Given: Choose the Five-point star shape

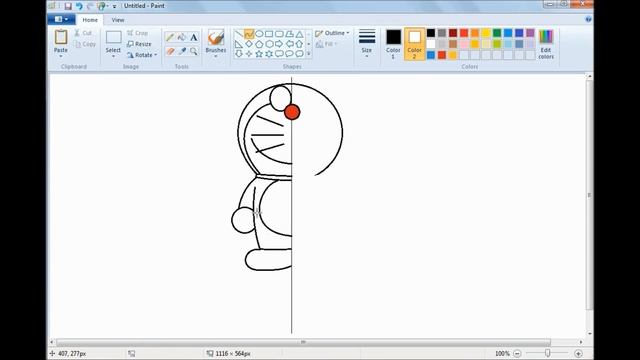Looking at the screenshot, I should pos(259,53).
